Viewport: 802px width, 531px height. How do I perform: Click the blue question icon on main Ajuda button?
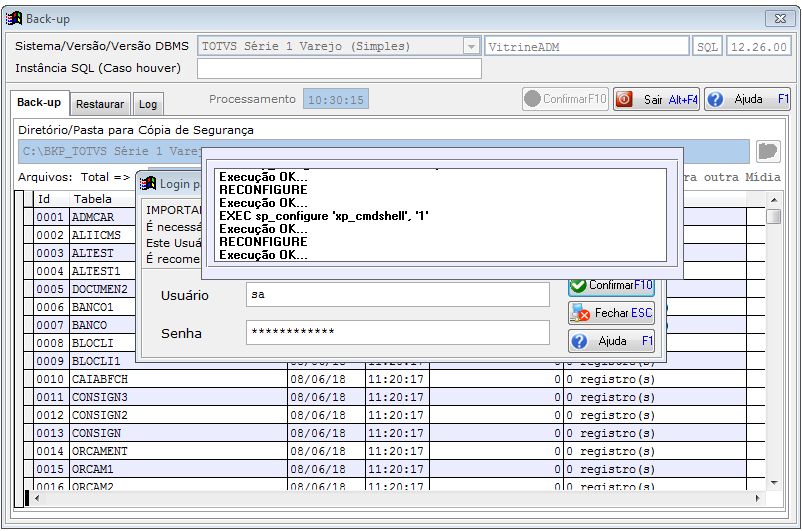716,99
